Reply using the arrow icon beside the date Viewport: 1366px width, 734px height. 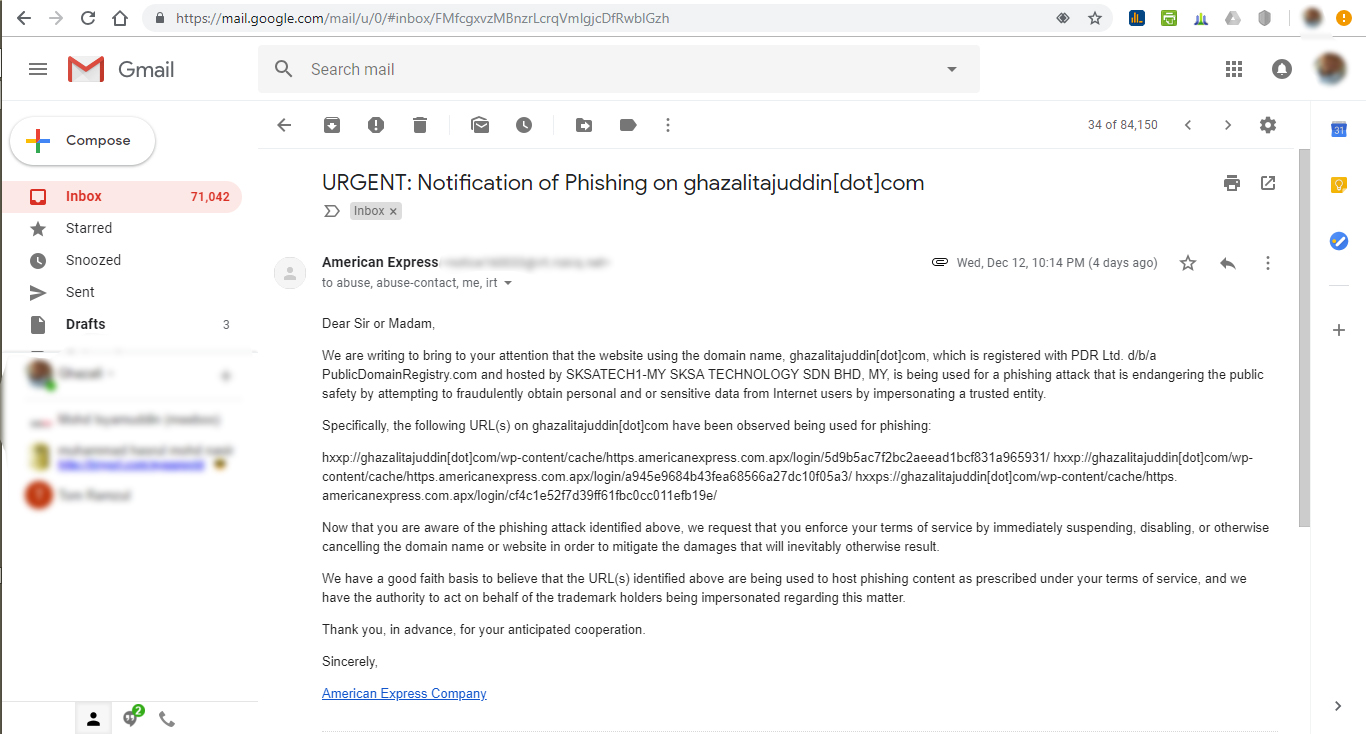[1228, 263]
